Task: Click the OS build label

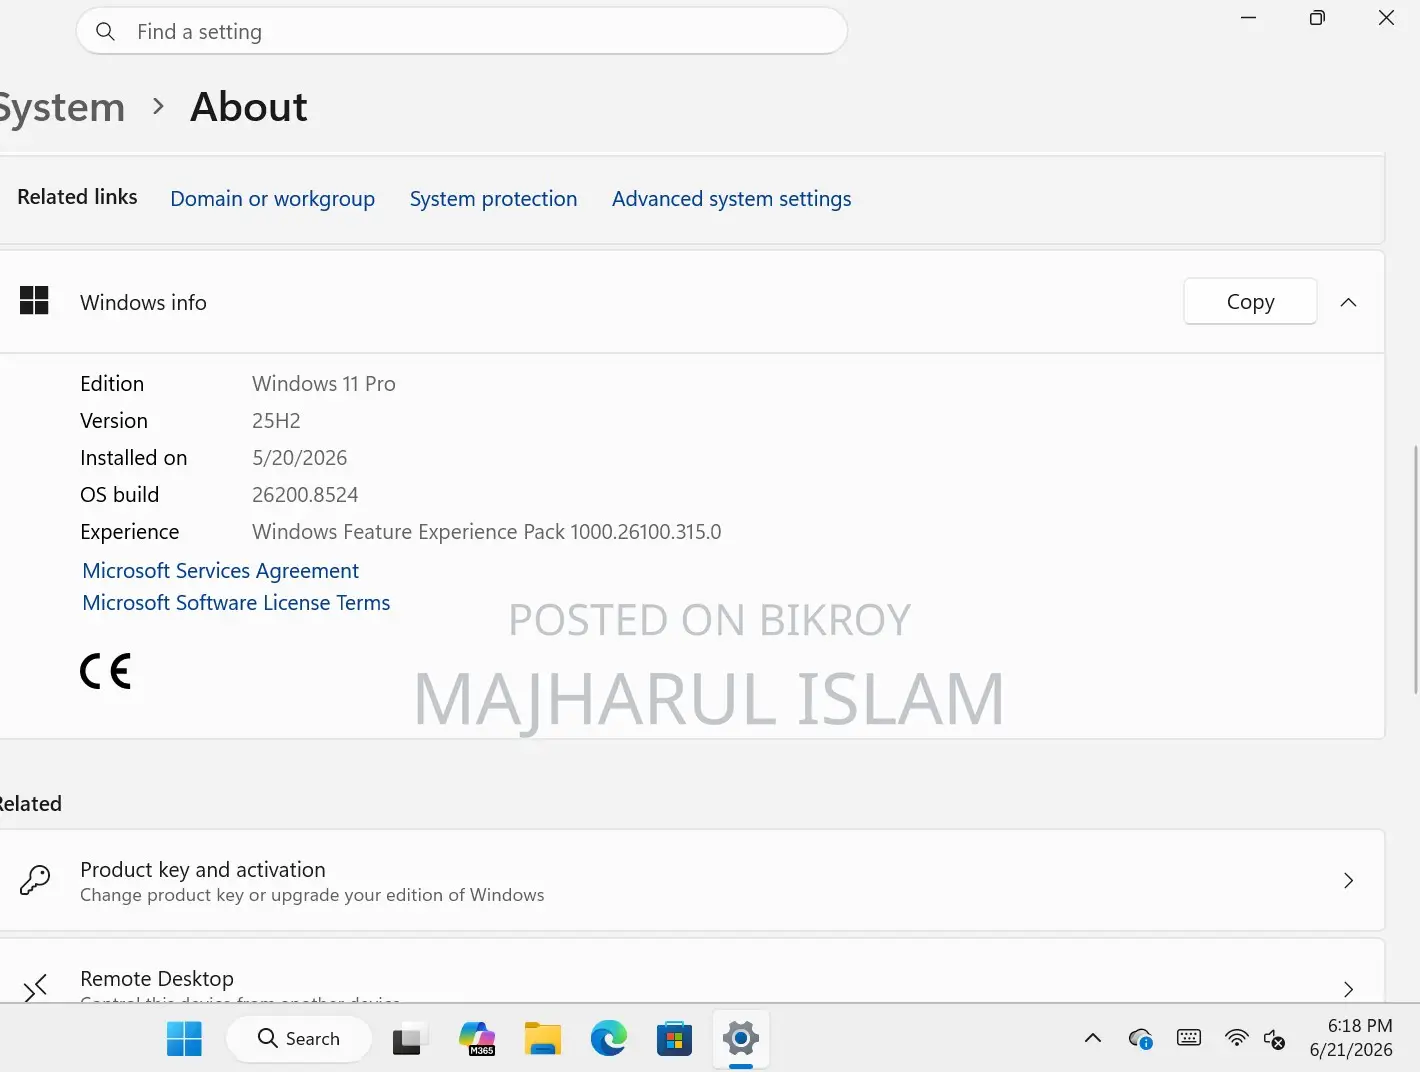Action: (120, 495)
